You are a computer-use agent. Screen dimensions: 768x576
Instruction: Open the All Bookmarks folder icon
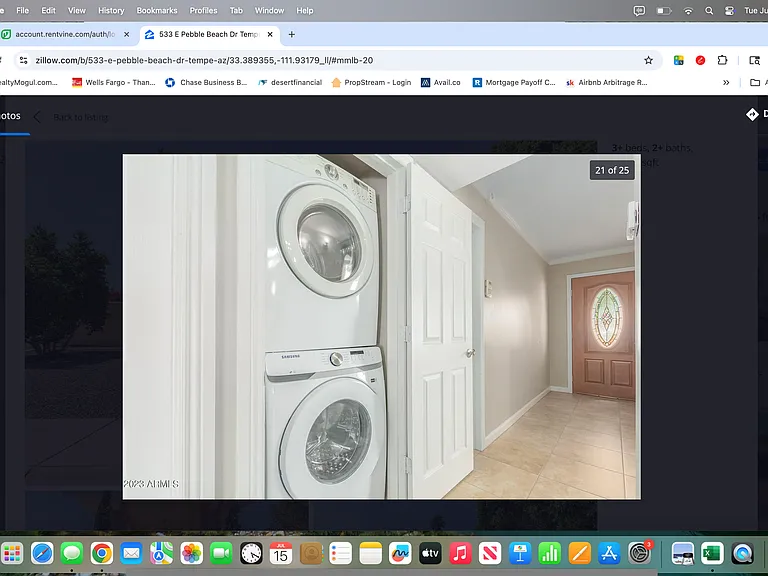pos(755,82)
